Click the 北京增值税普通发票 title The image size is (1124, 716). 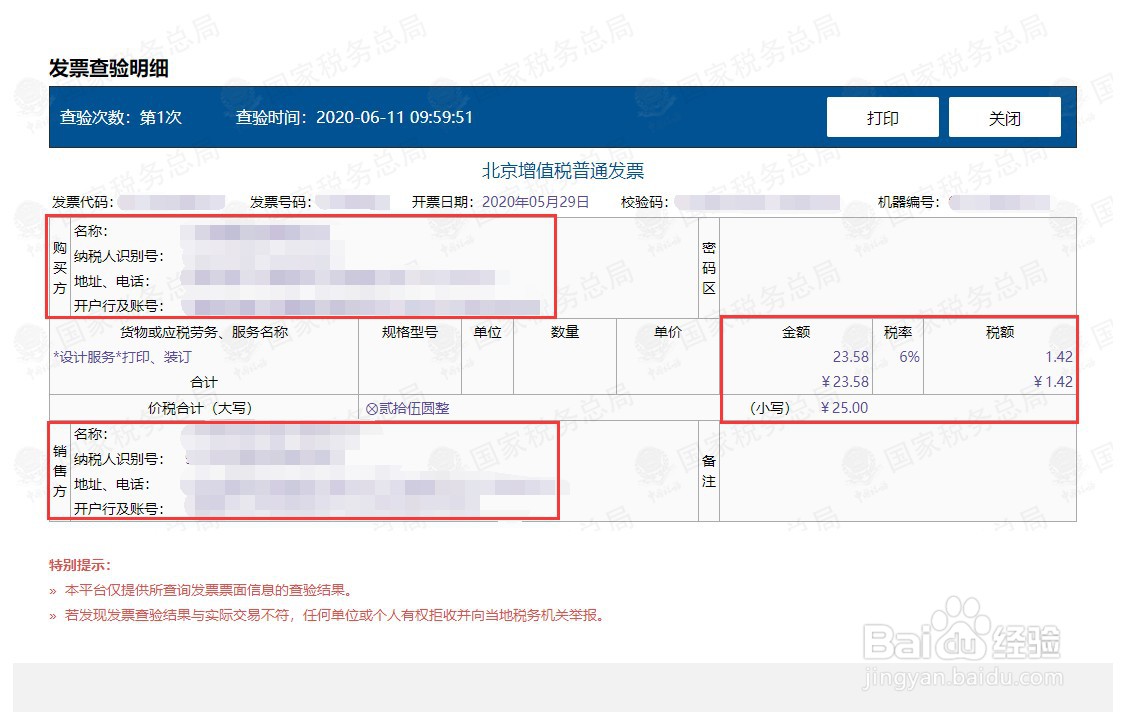(x=563, y=171)
